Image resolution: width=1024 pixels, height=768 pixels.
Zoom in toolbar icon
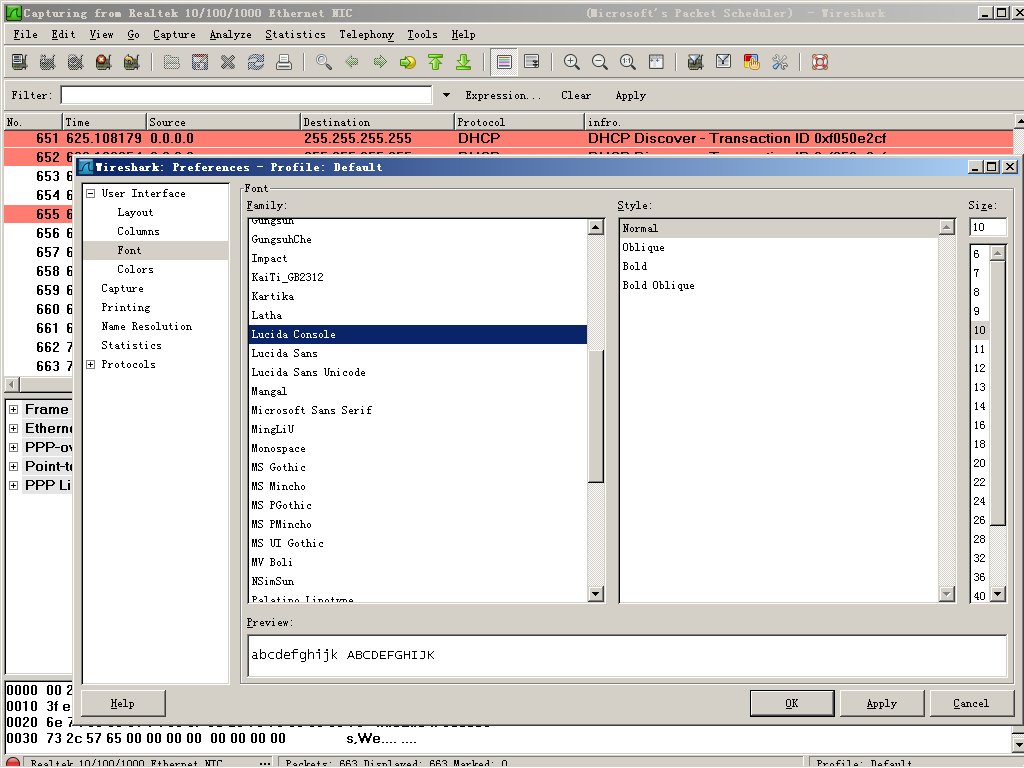(x=571, y=62)
